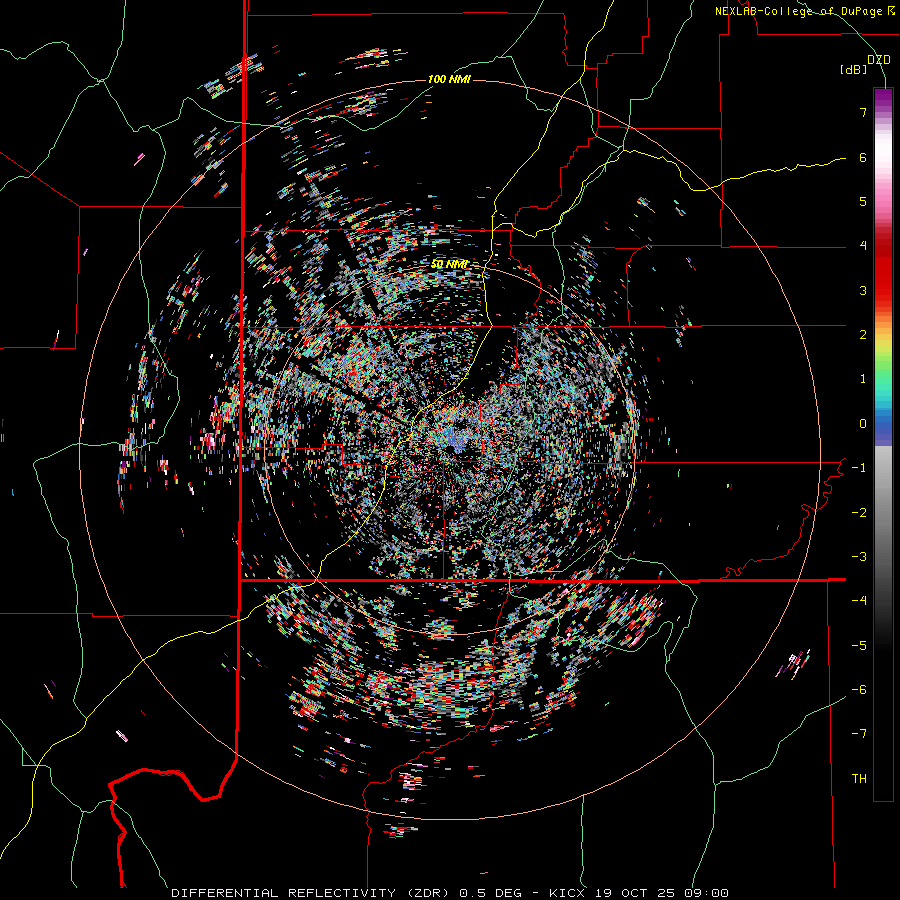Click the "7" value on the scale
The image size is (900, 900).
click(863, 112)
